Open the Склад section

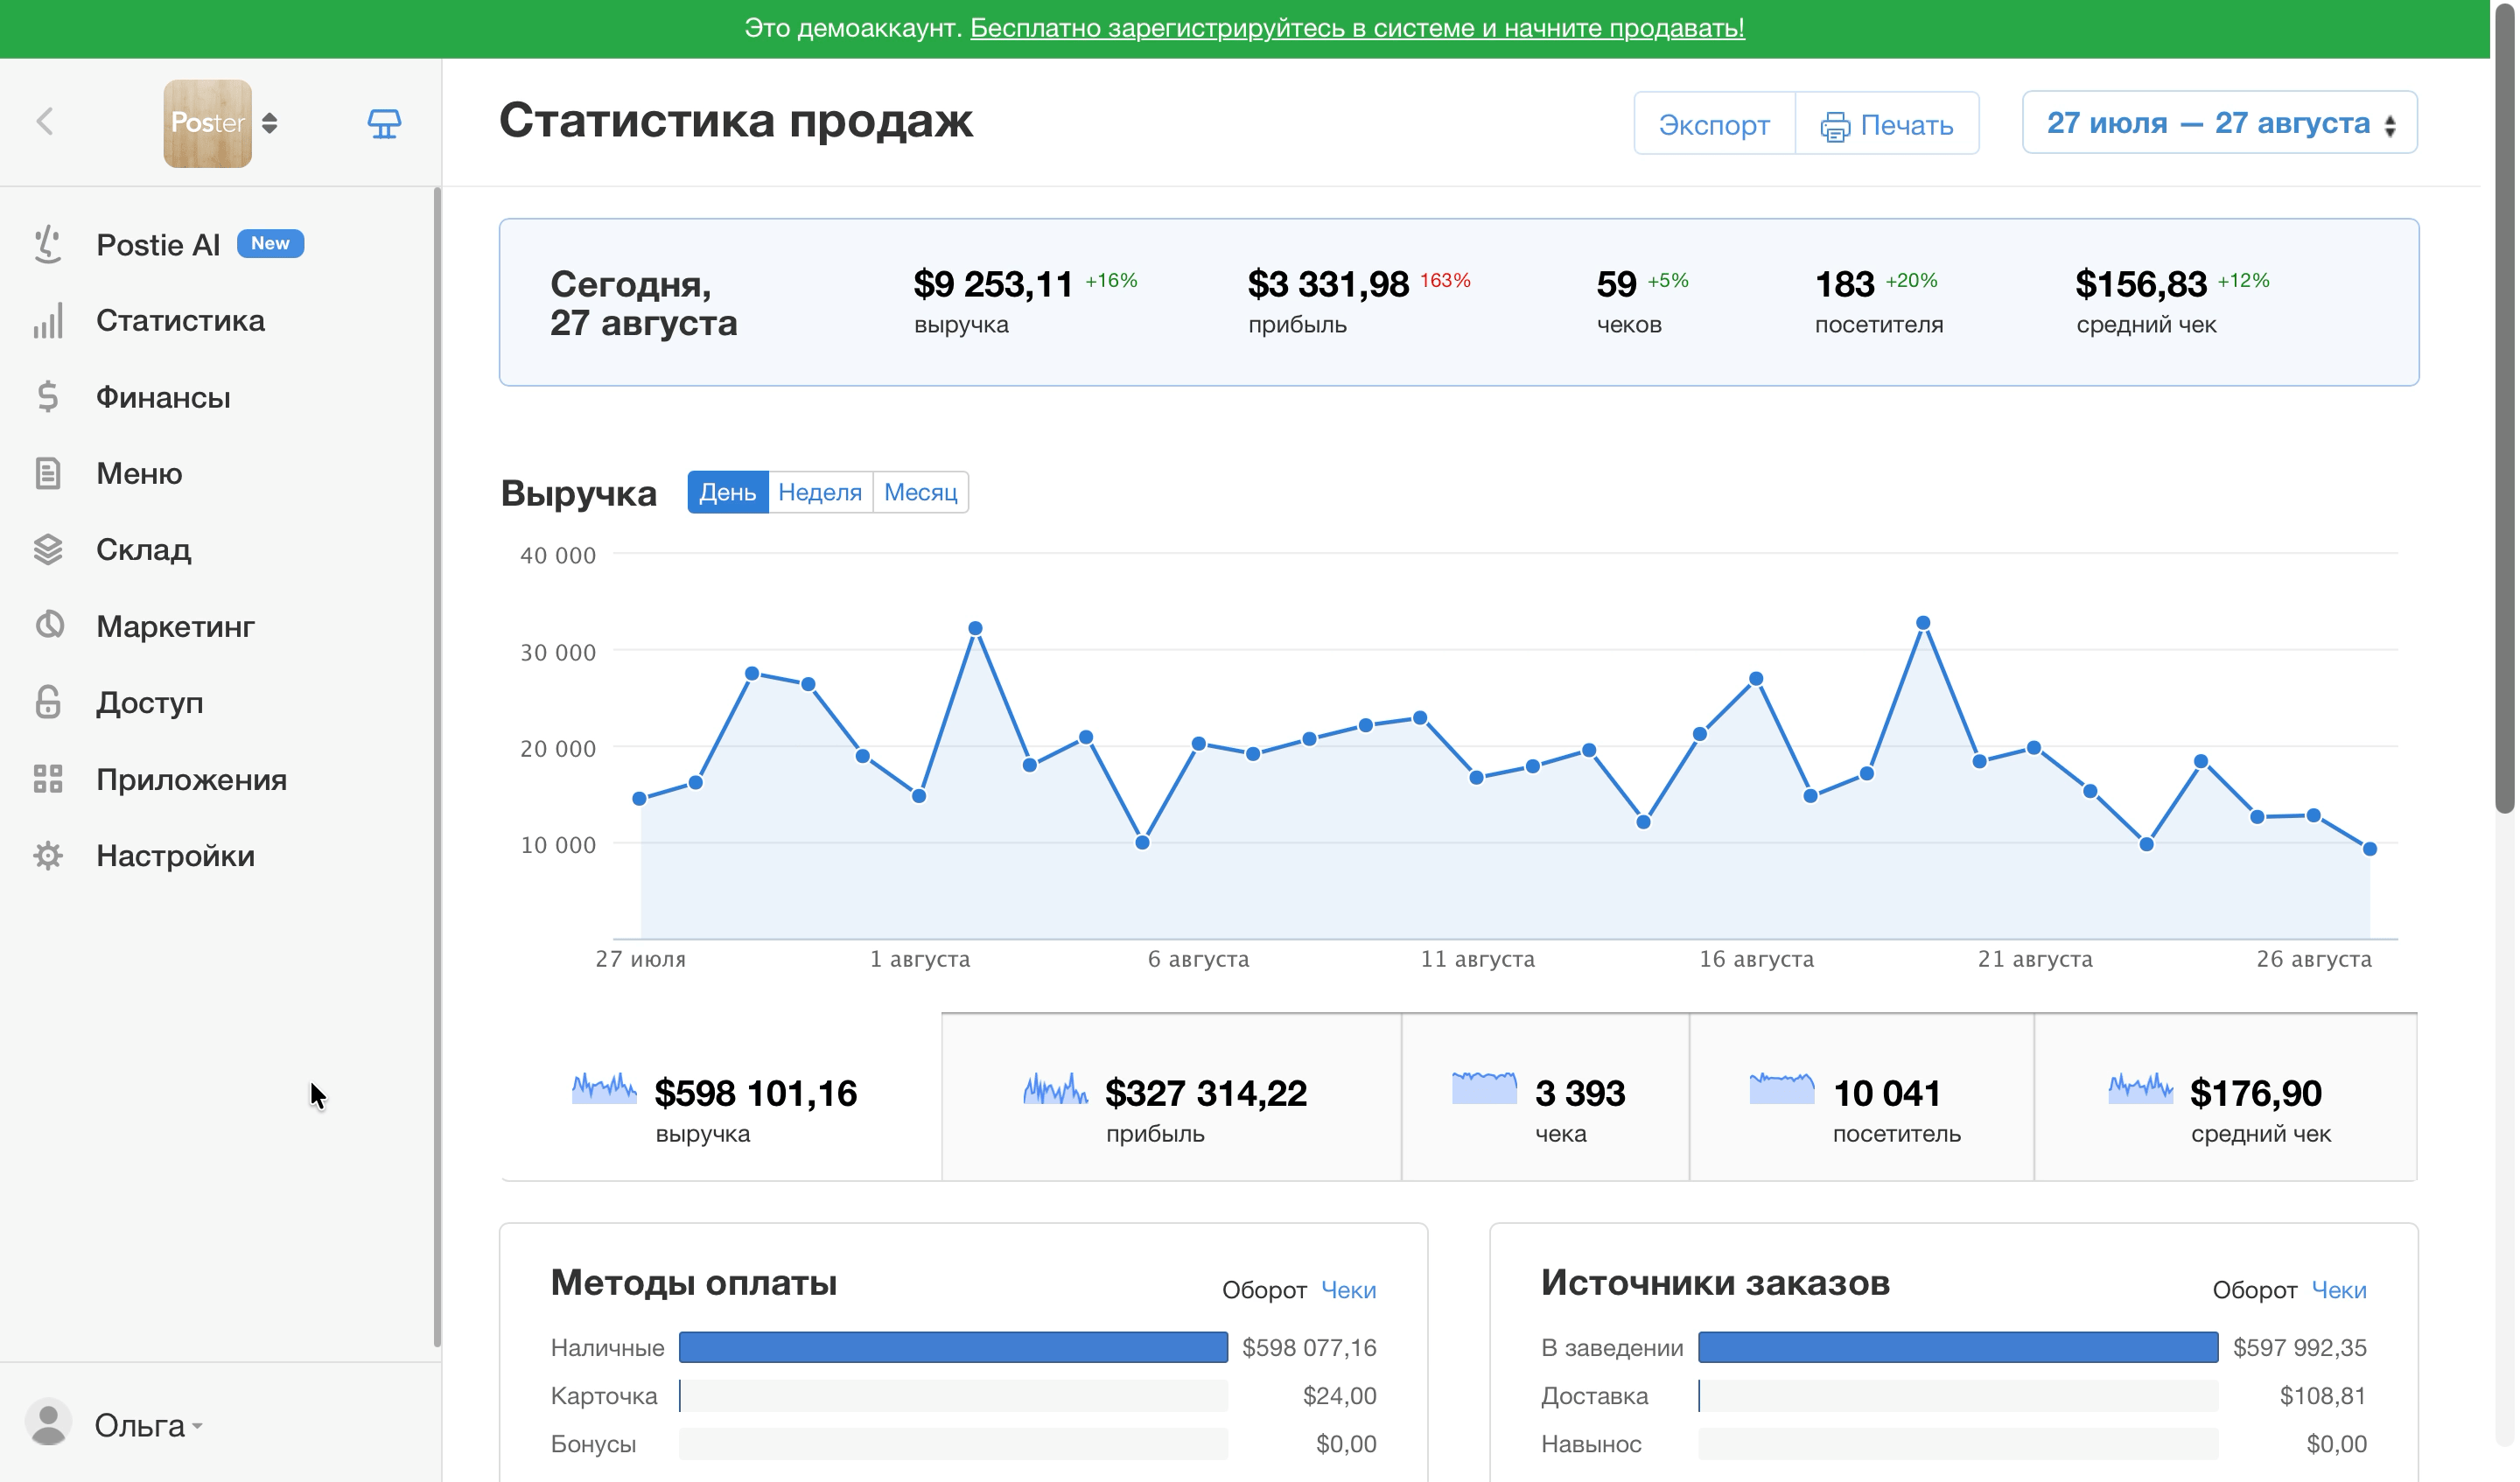143,550
